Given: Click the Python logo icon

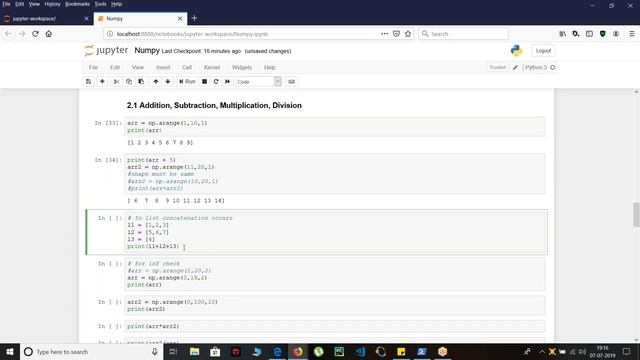Looking at the screenshot, I should pyautogui.click(x=516, y=50).
